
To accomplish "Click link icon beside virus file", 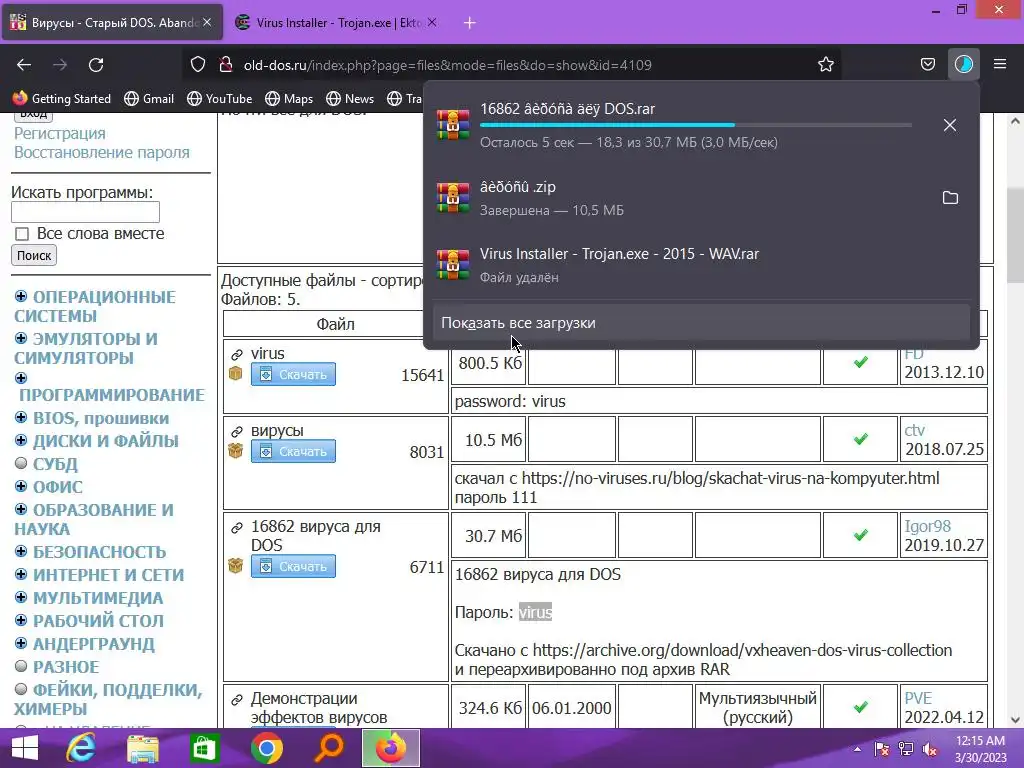I will point(237,355).
